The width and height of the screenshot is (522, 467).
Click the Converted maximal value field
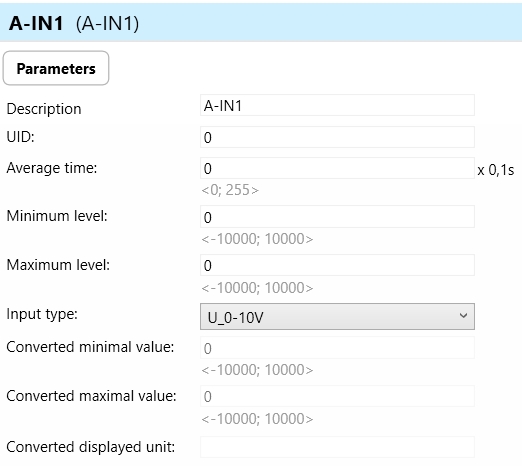coord(337,396)
